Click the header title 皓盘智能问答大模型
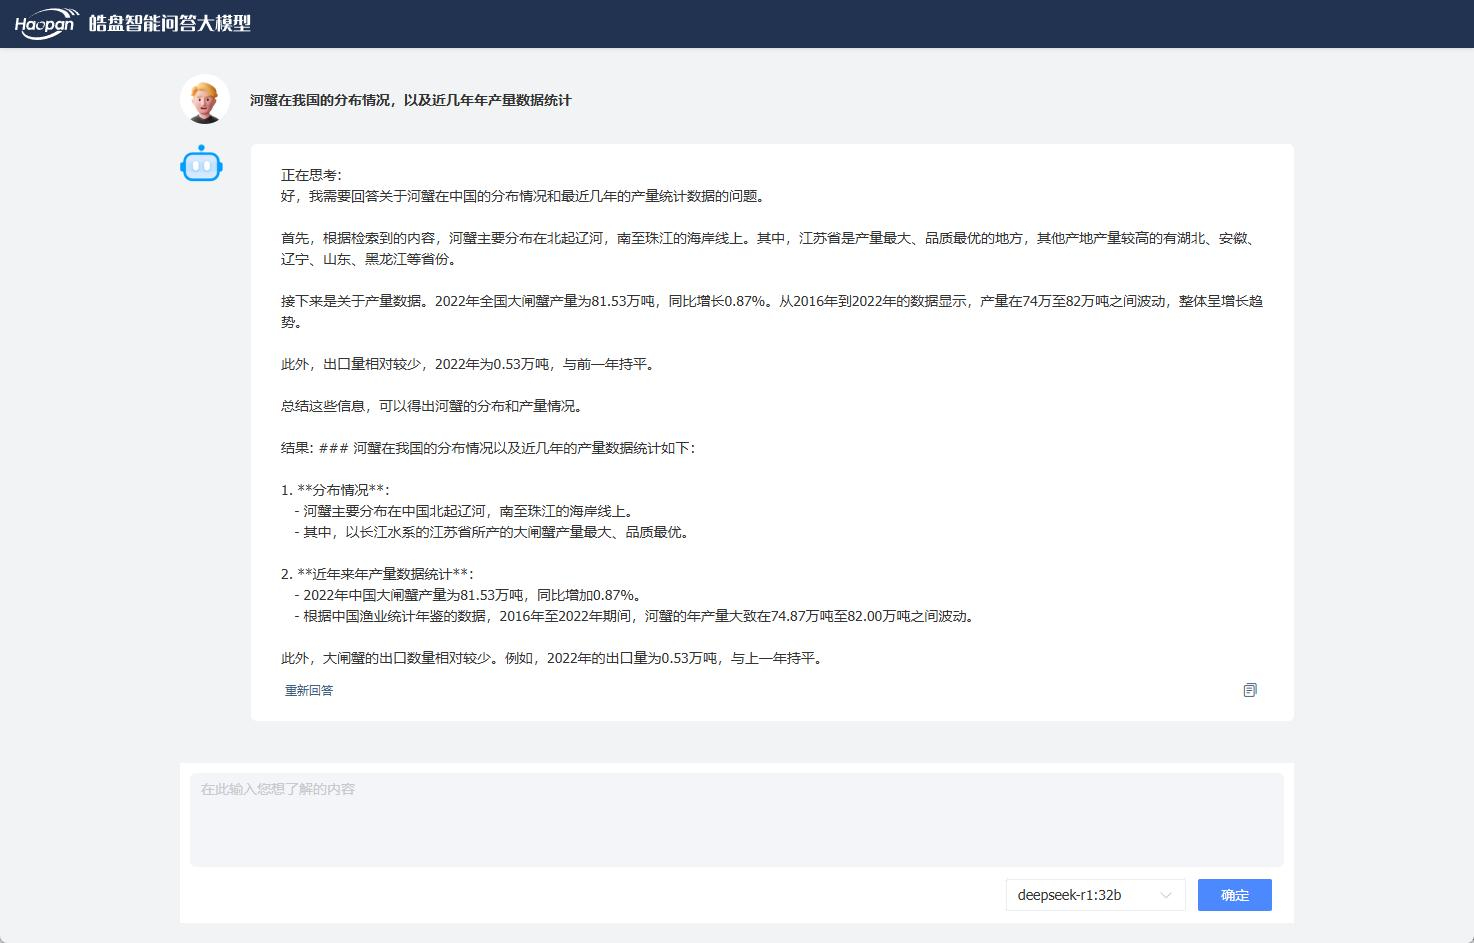The height and width of the screenshot is (943, 1474). point(170,23)
